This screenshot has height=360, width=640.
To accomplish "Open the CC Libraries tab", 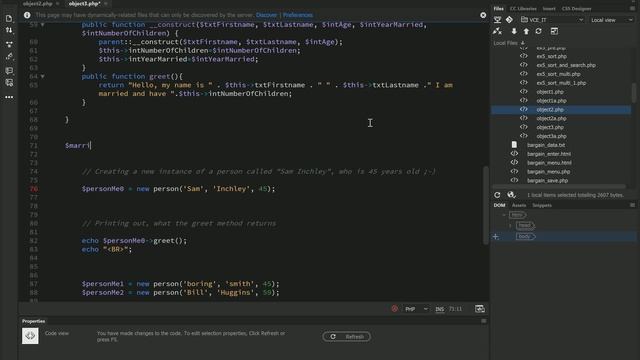I will [523, 9].
